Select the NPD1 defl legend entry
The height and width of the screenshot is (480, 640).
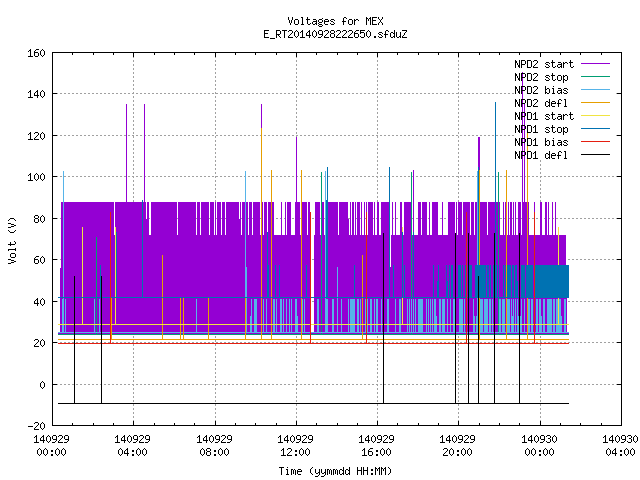541,156
